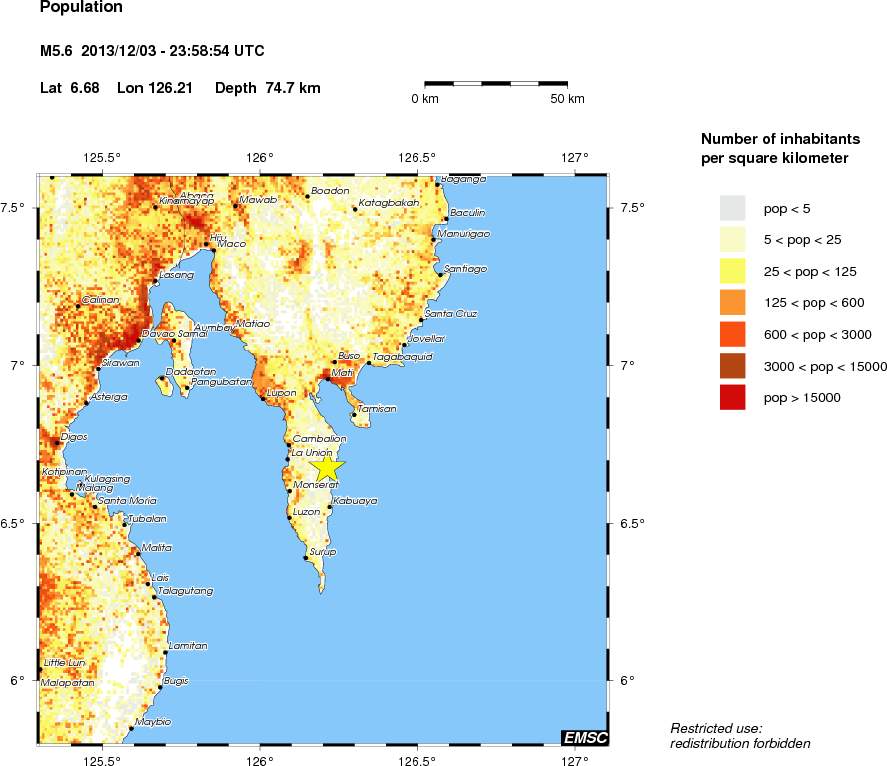Click the 'Digos' town label
The height and width of the screenshot is (766, 887).
[x=74, y=437]
